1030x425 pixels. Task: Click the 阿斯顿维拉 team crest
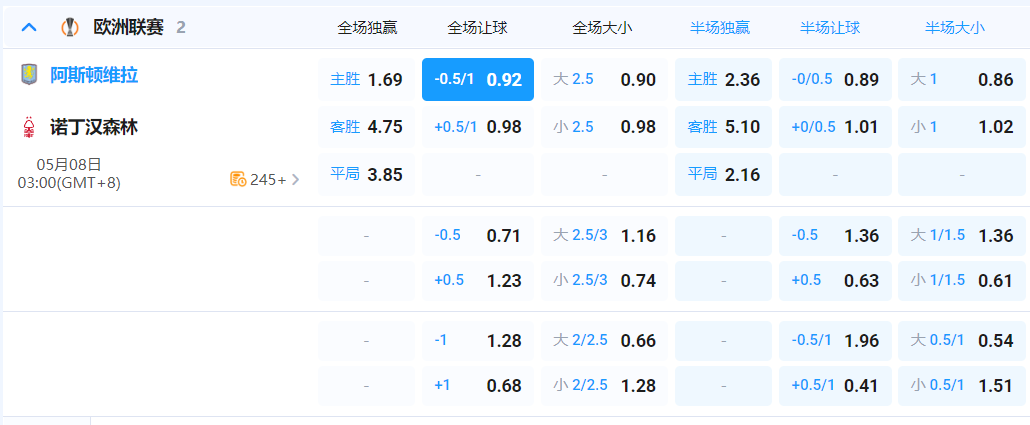29,74
